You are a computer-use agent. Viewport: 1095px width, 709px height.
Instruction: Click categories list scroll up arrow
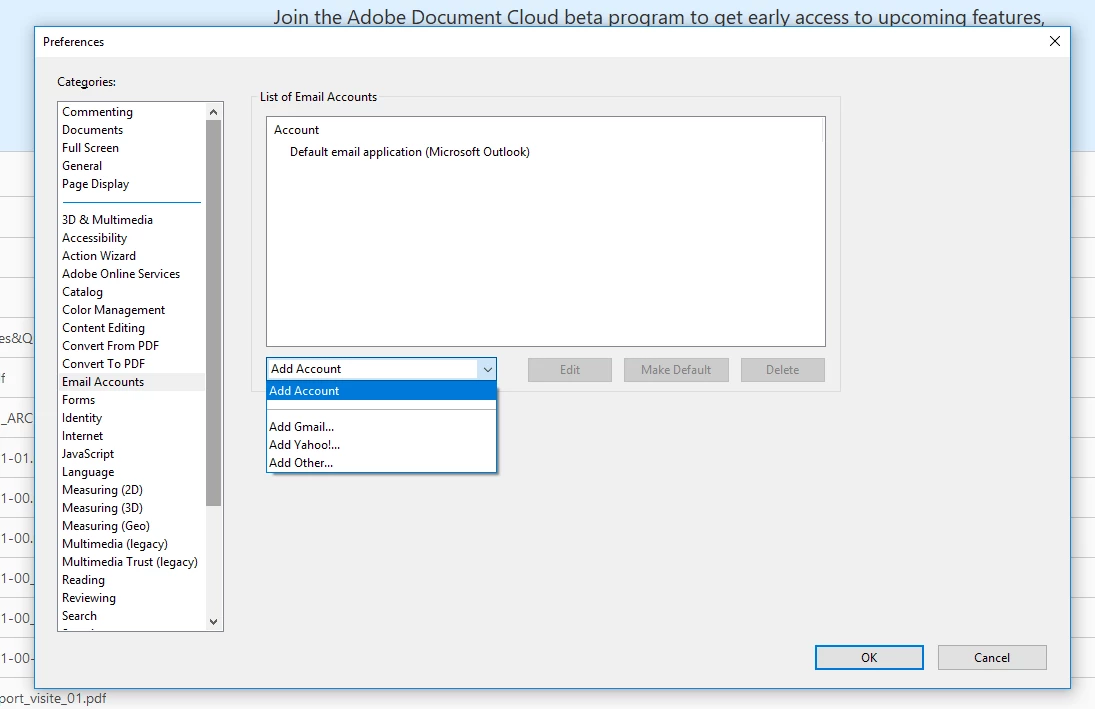pos(214,112)
